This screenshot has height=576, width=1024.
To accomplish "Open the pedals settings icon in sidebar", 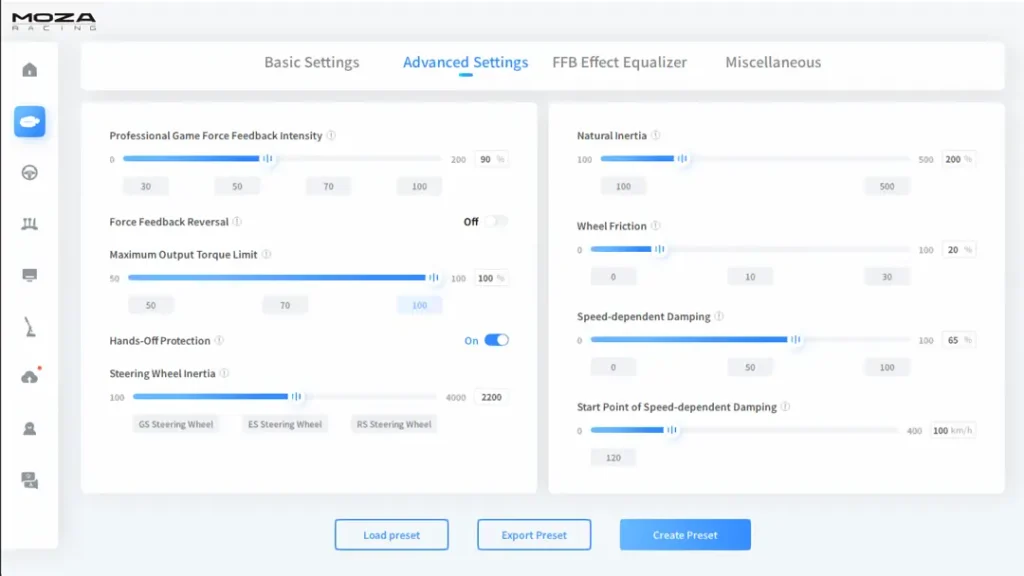I will coord(29,223).
